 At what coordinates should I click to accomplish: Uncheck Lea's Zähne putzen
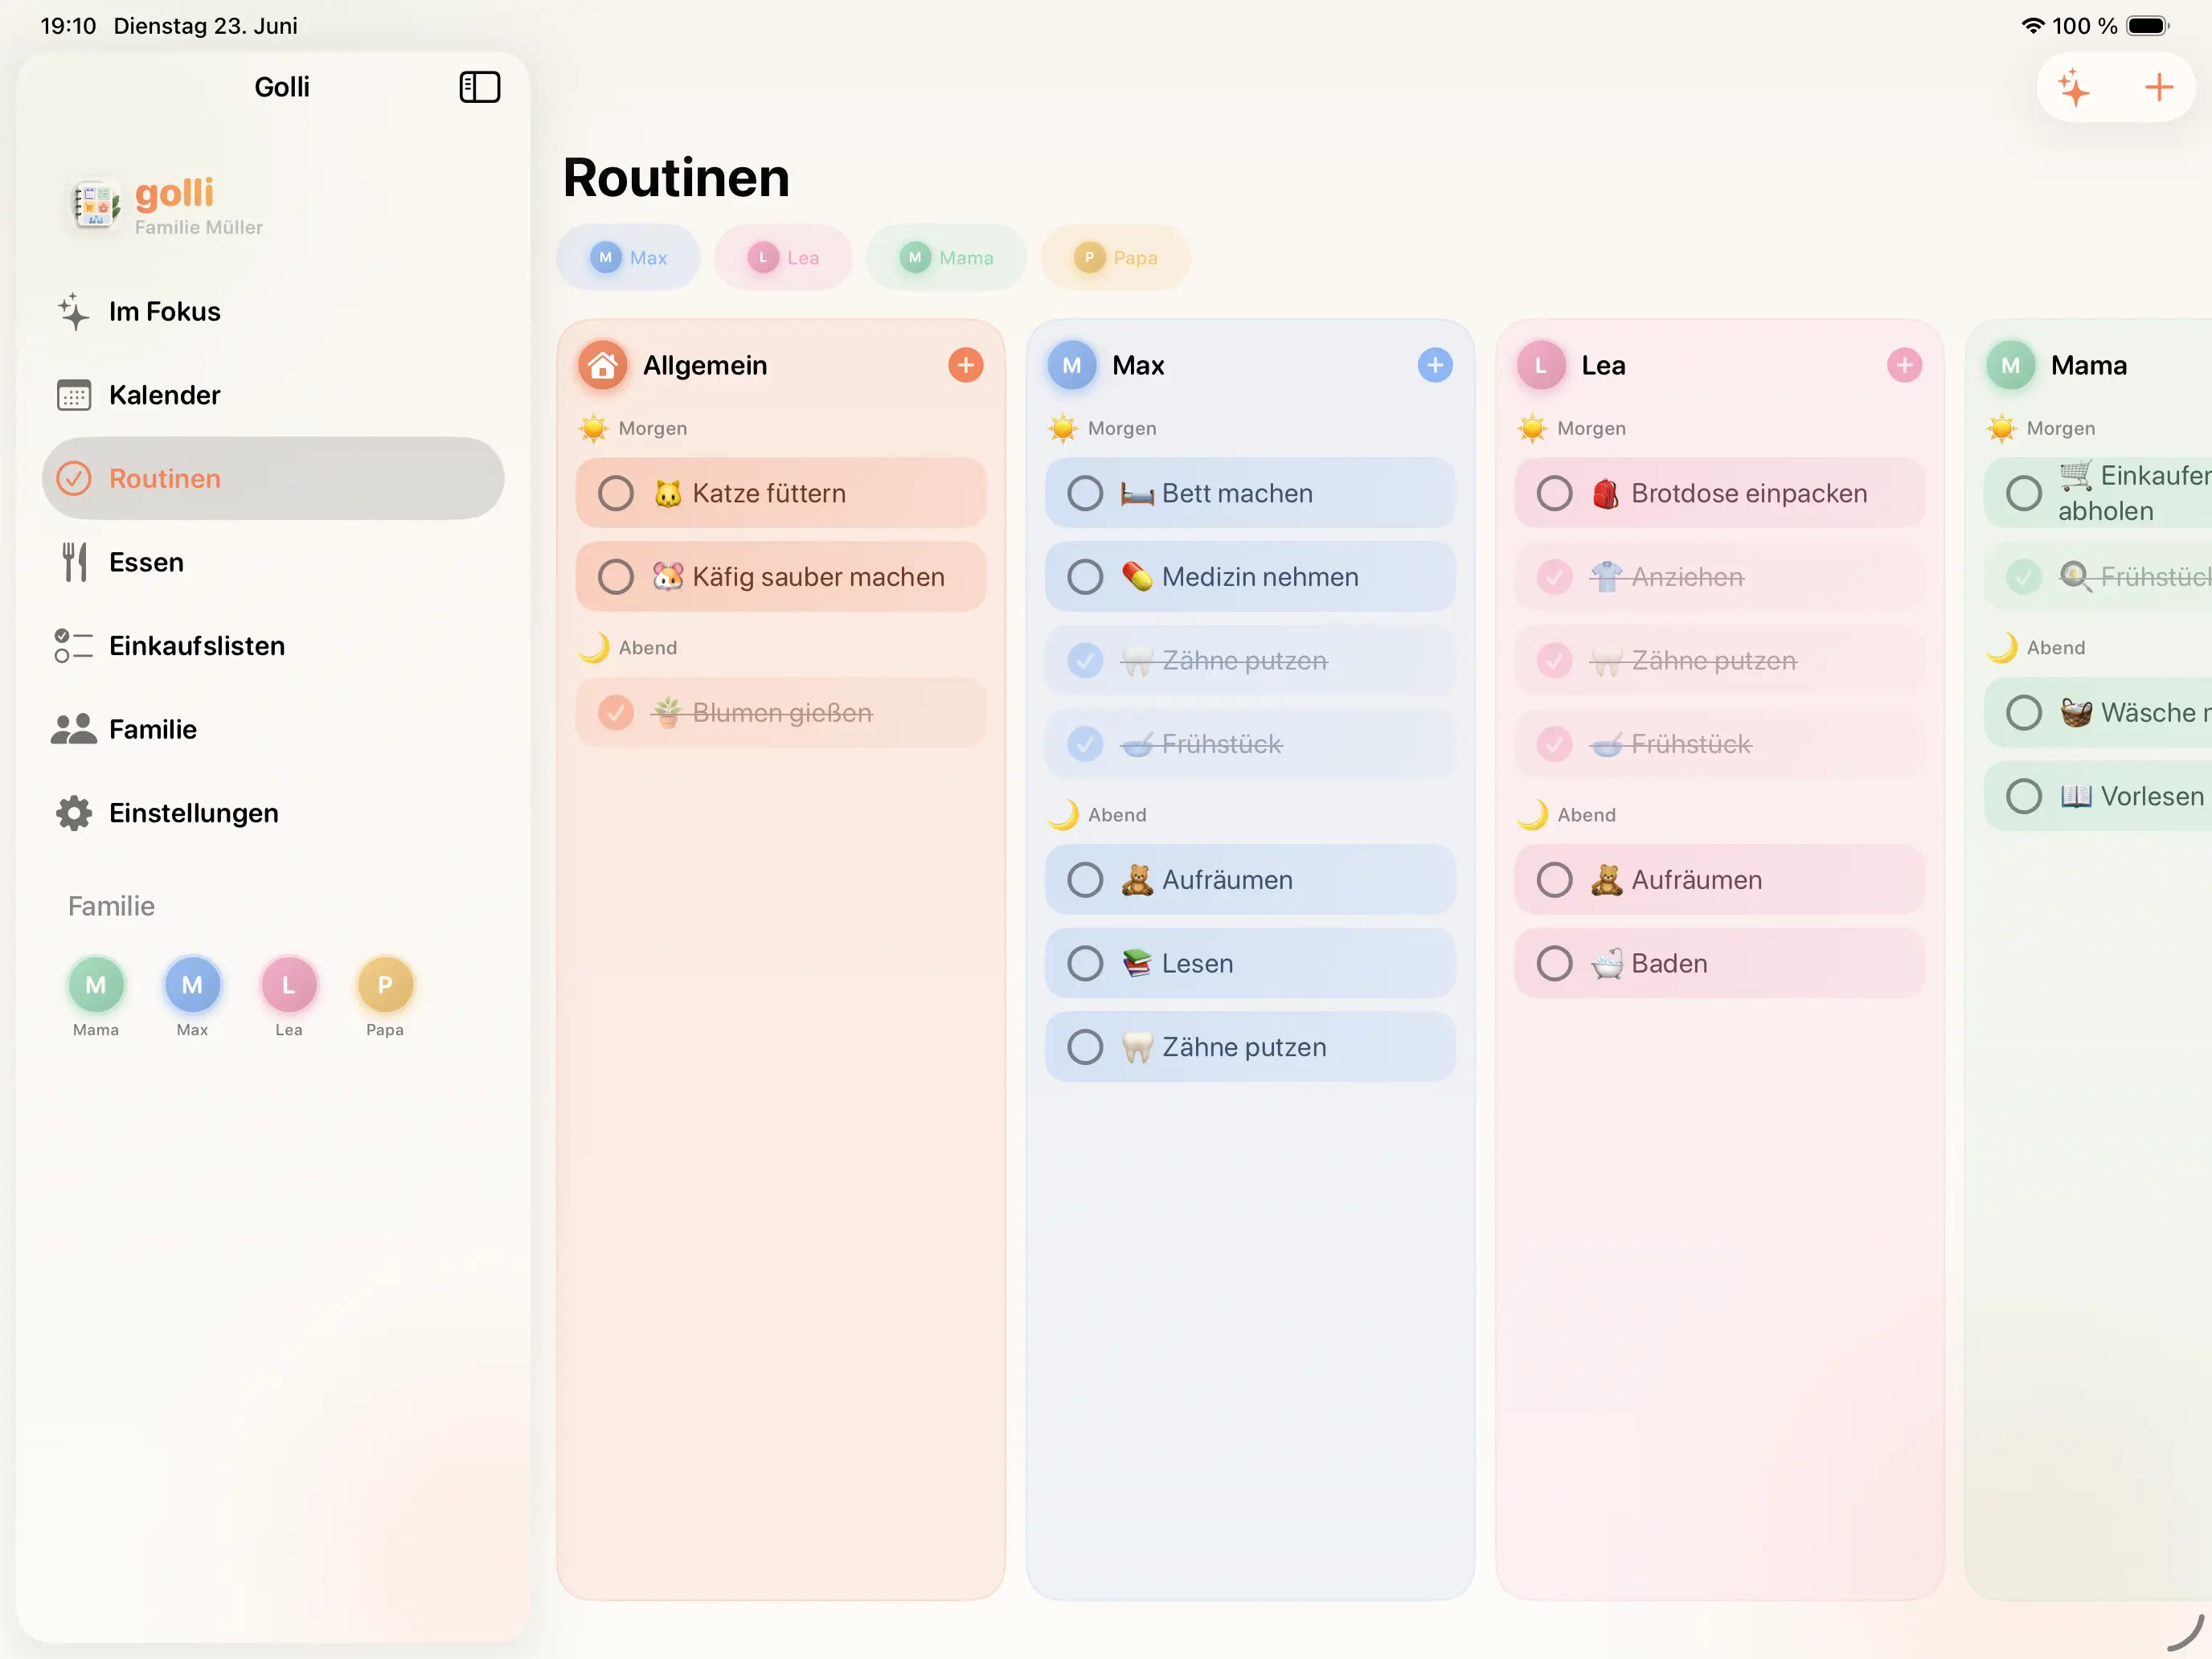1554,660
